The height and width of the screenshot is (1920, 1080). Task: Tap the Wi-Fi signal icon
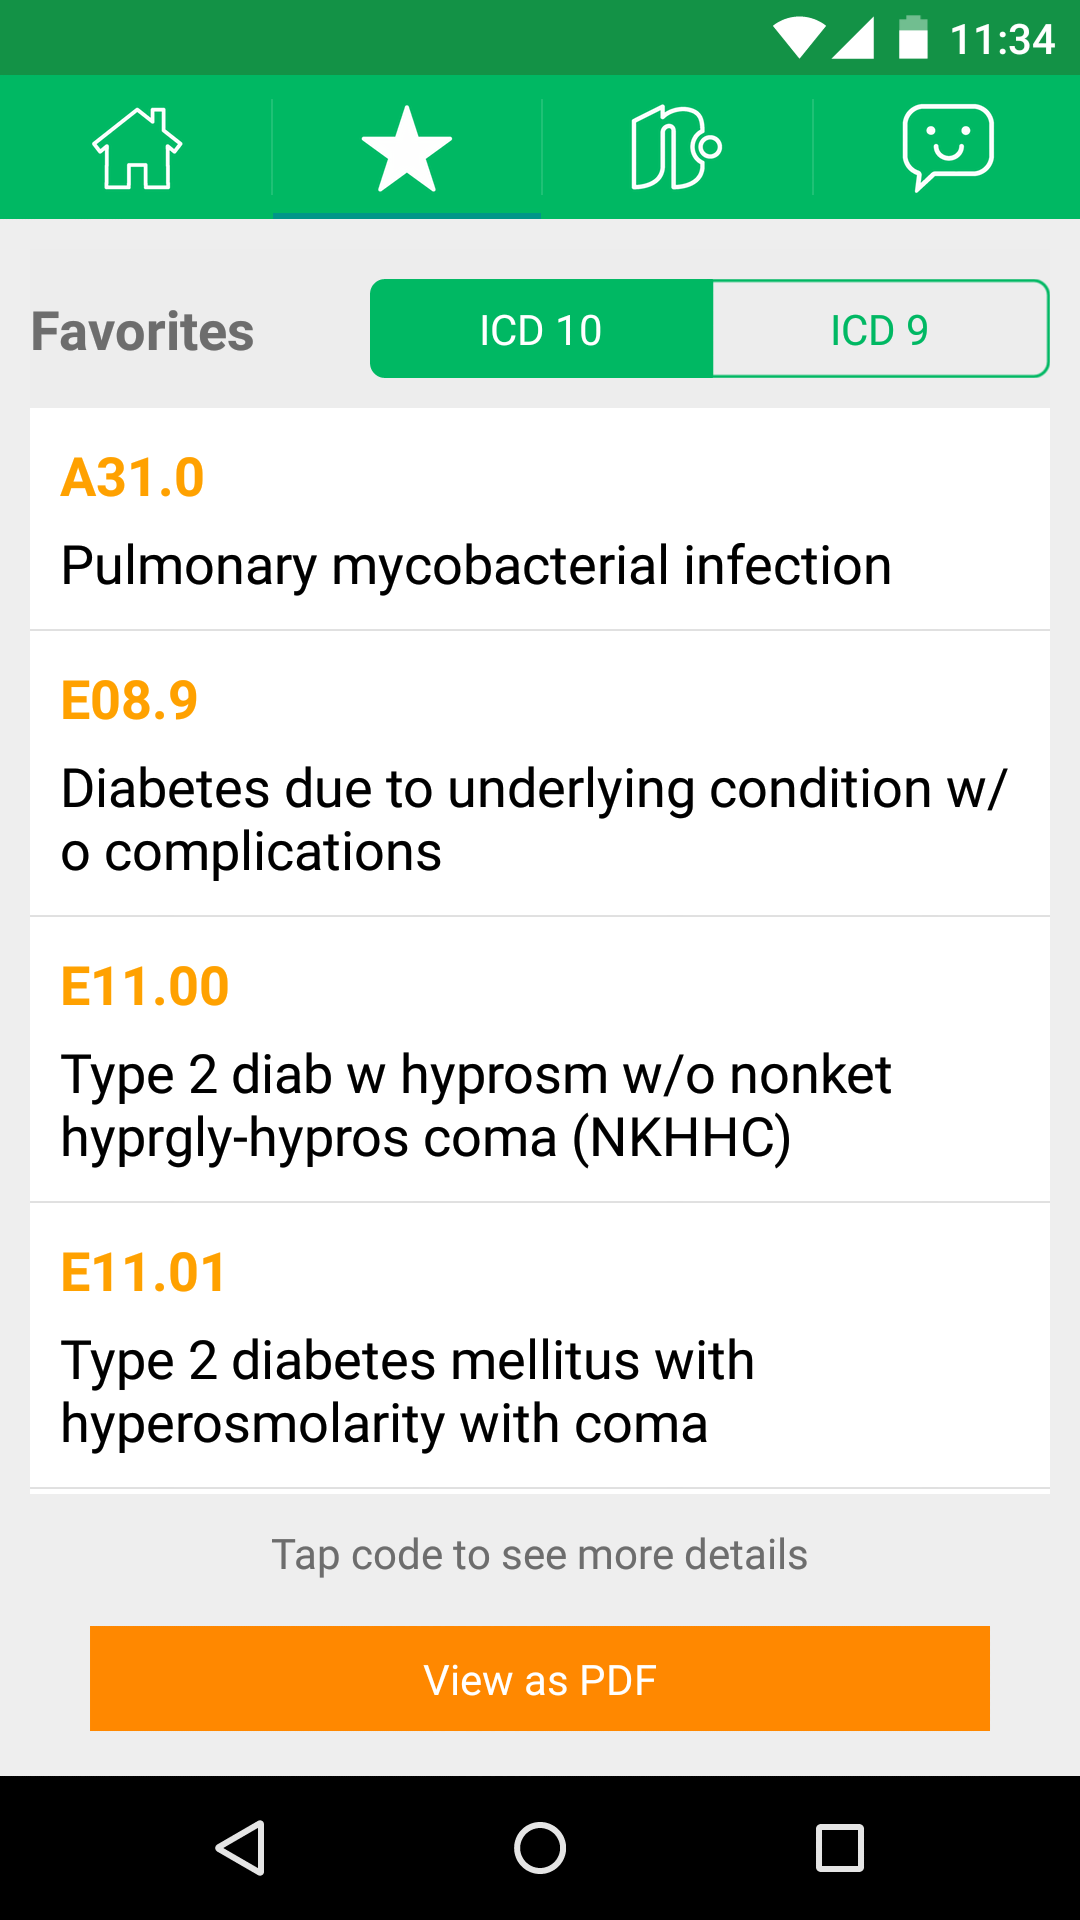click(x=798, y=39)
